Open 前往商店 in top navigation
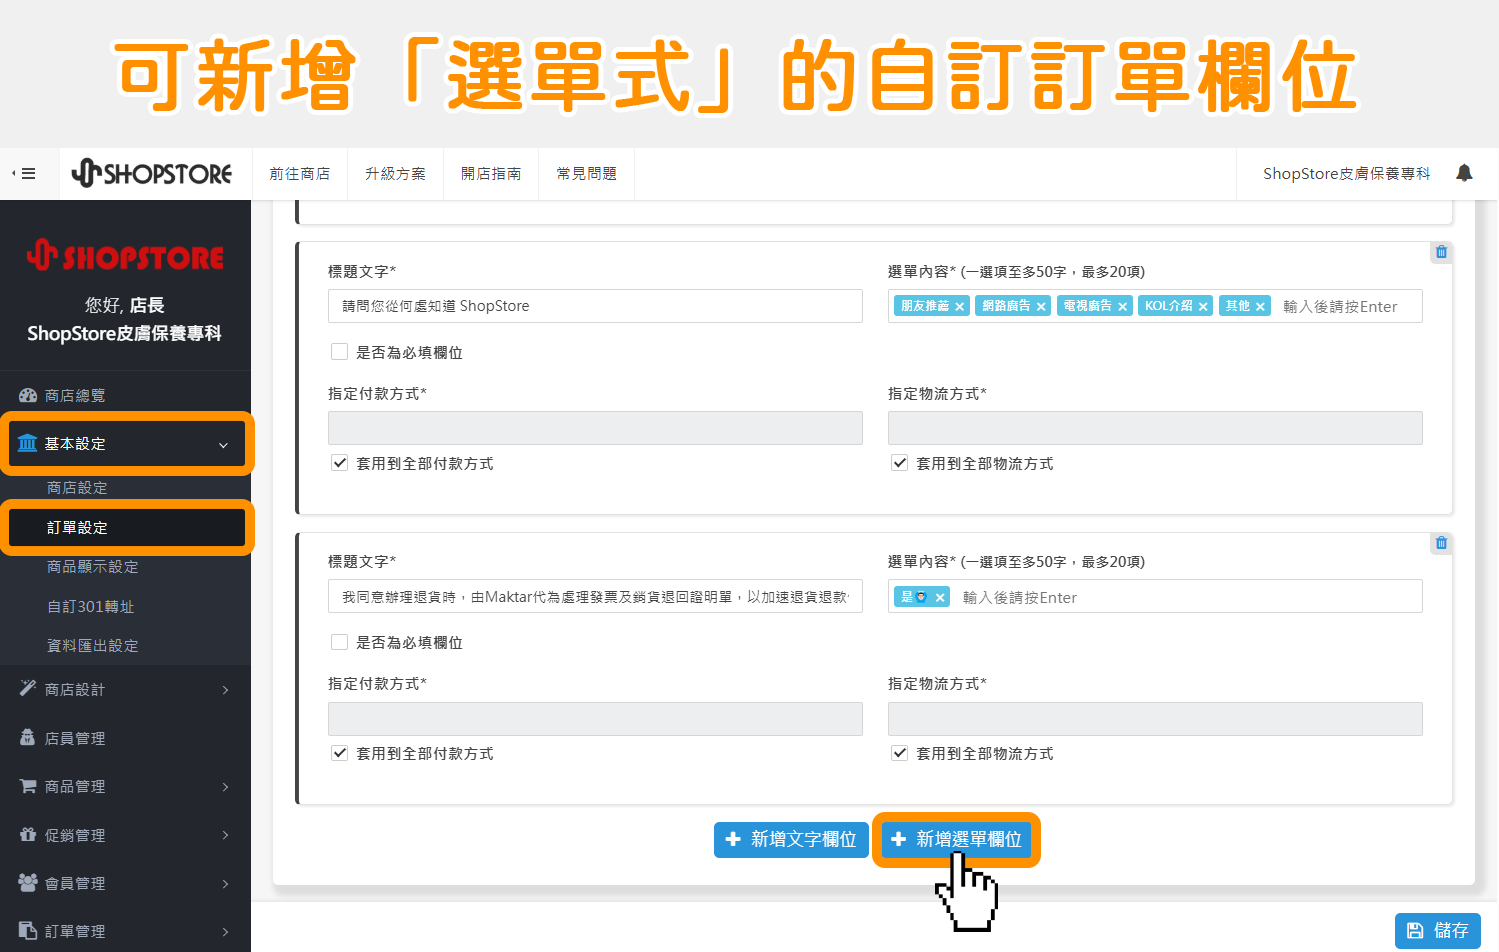This screenshot has height=952, width=1499. click(x=299, y=174)
